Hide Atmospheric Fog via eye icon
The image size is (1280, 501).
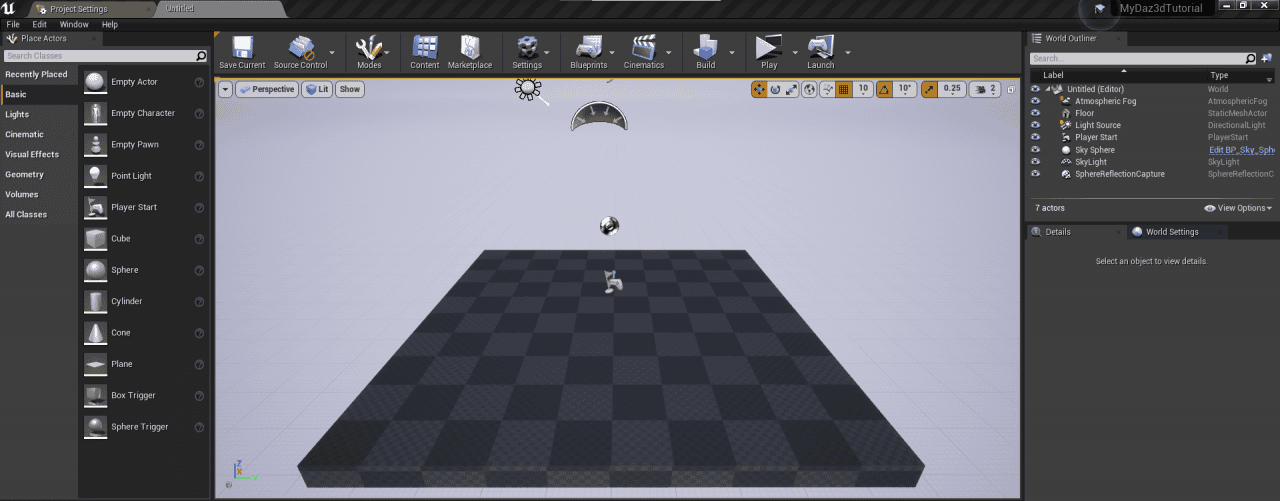[1035, 101]
